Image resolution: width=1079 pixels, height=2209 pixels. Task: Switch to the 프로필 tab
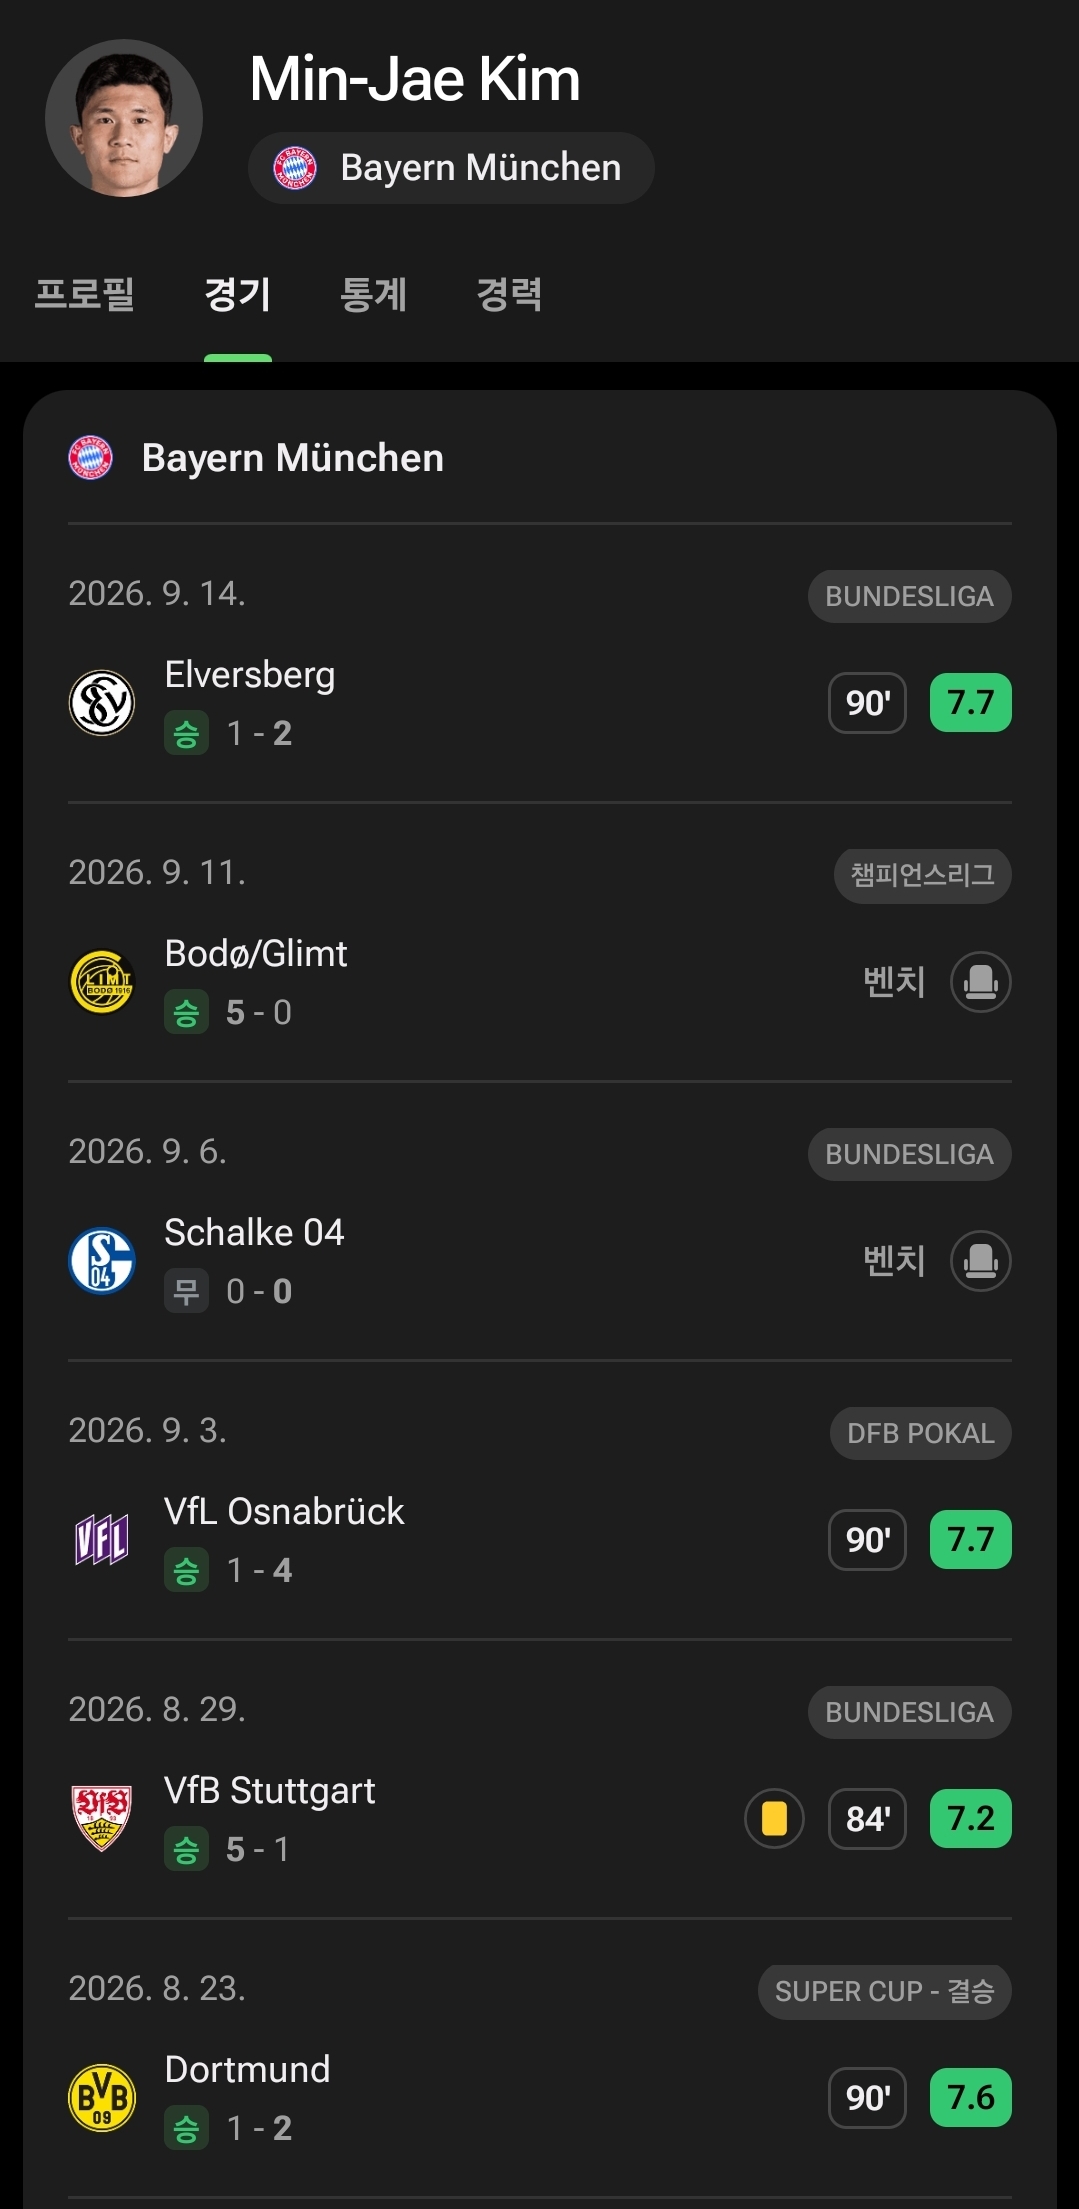point(84,294)
